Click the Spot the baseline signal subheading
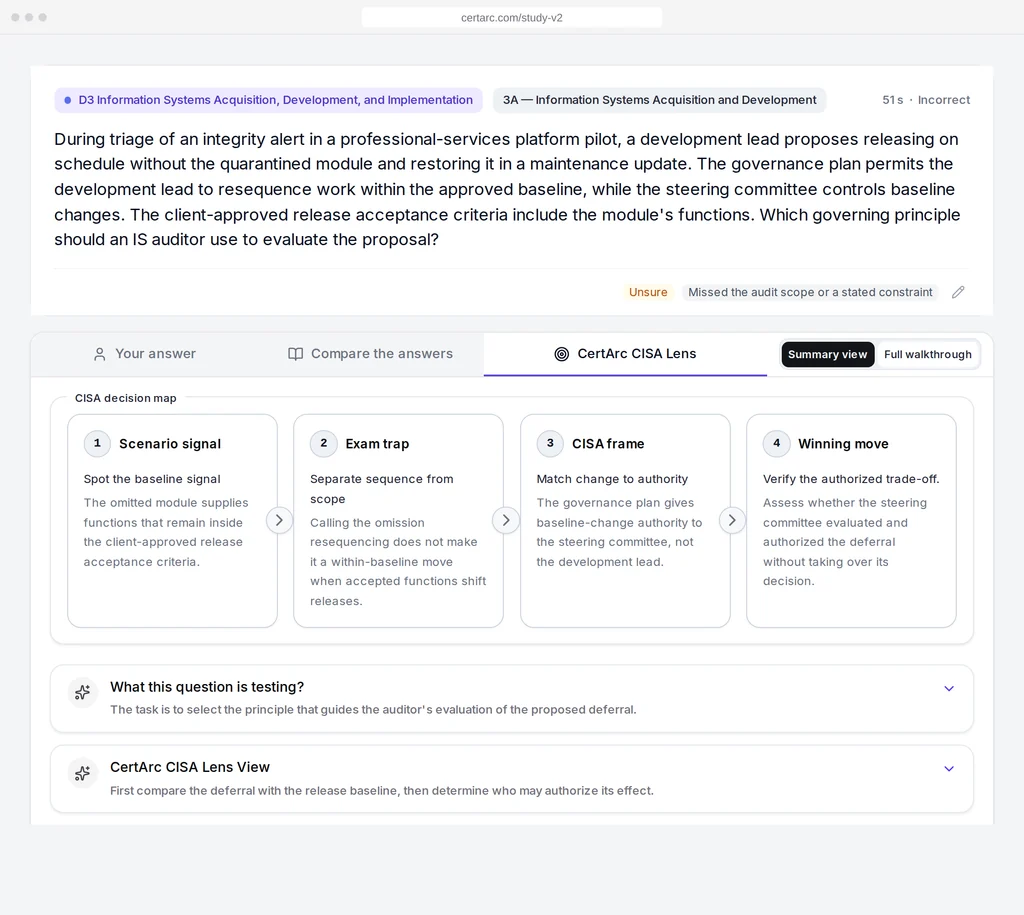This screenshot has width=1024, height=915. 152,479
